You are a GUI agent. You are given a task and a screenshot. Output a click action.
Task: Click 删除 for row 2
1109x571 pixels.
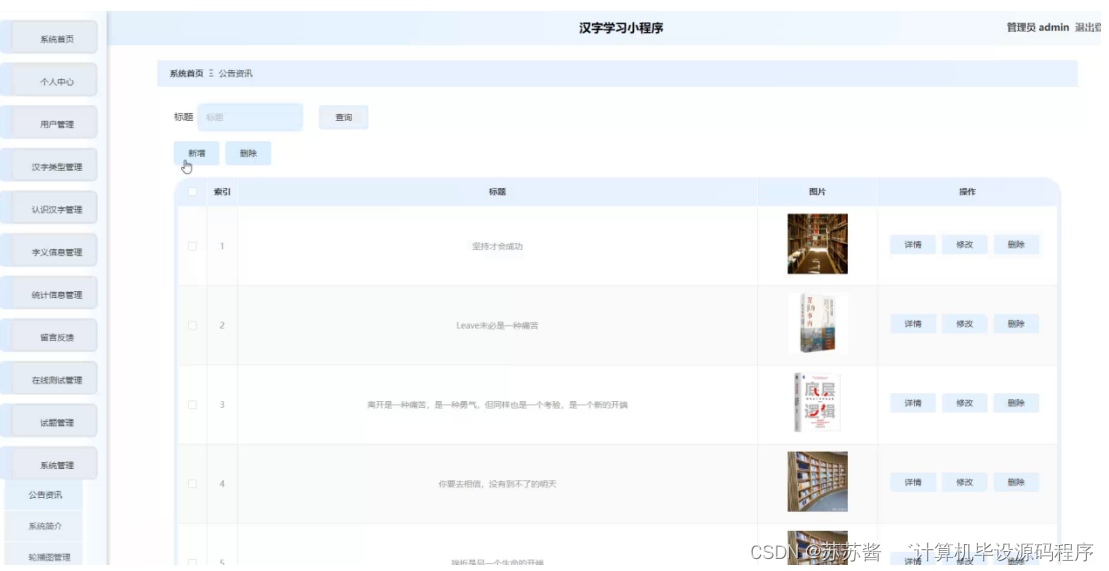coord(1016,323)
